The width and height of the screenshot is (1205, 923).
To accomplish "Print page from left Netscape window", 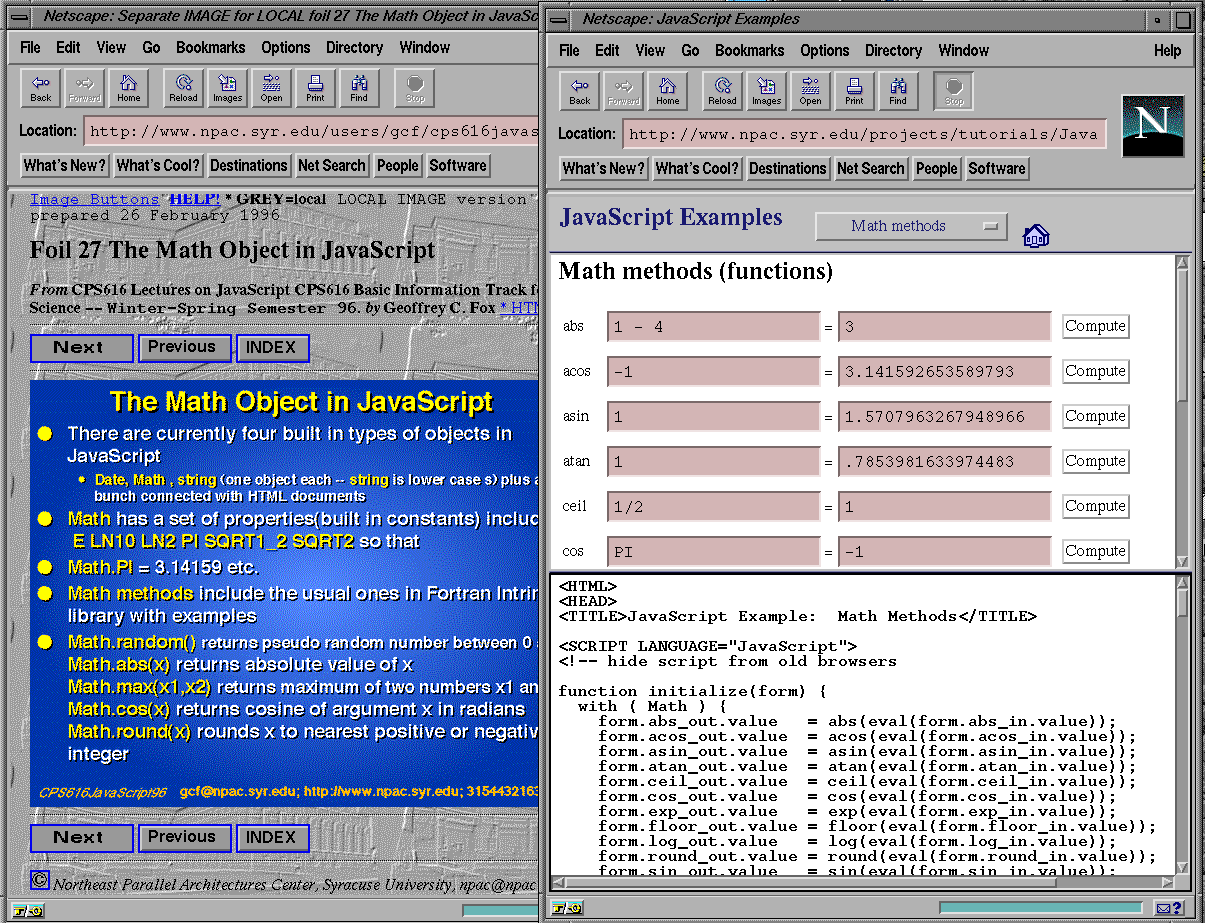I will pyautogui.click(x=315, y=88).
